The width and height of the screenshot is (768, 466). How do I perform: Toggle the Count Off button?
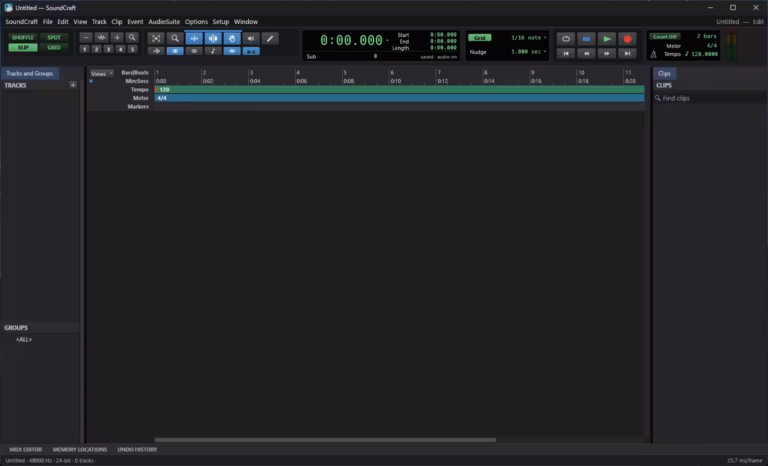pyautogui.click(x=665, y=37)
